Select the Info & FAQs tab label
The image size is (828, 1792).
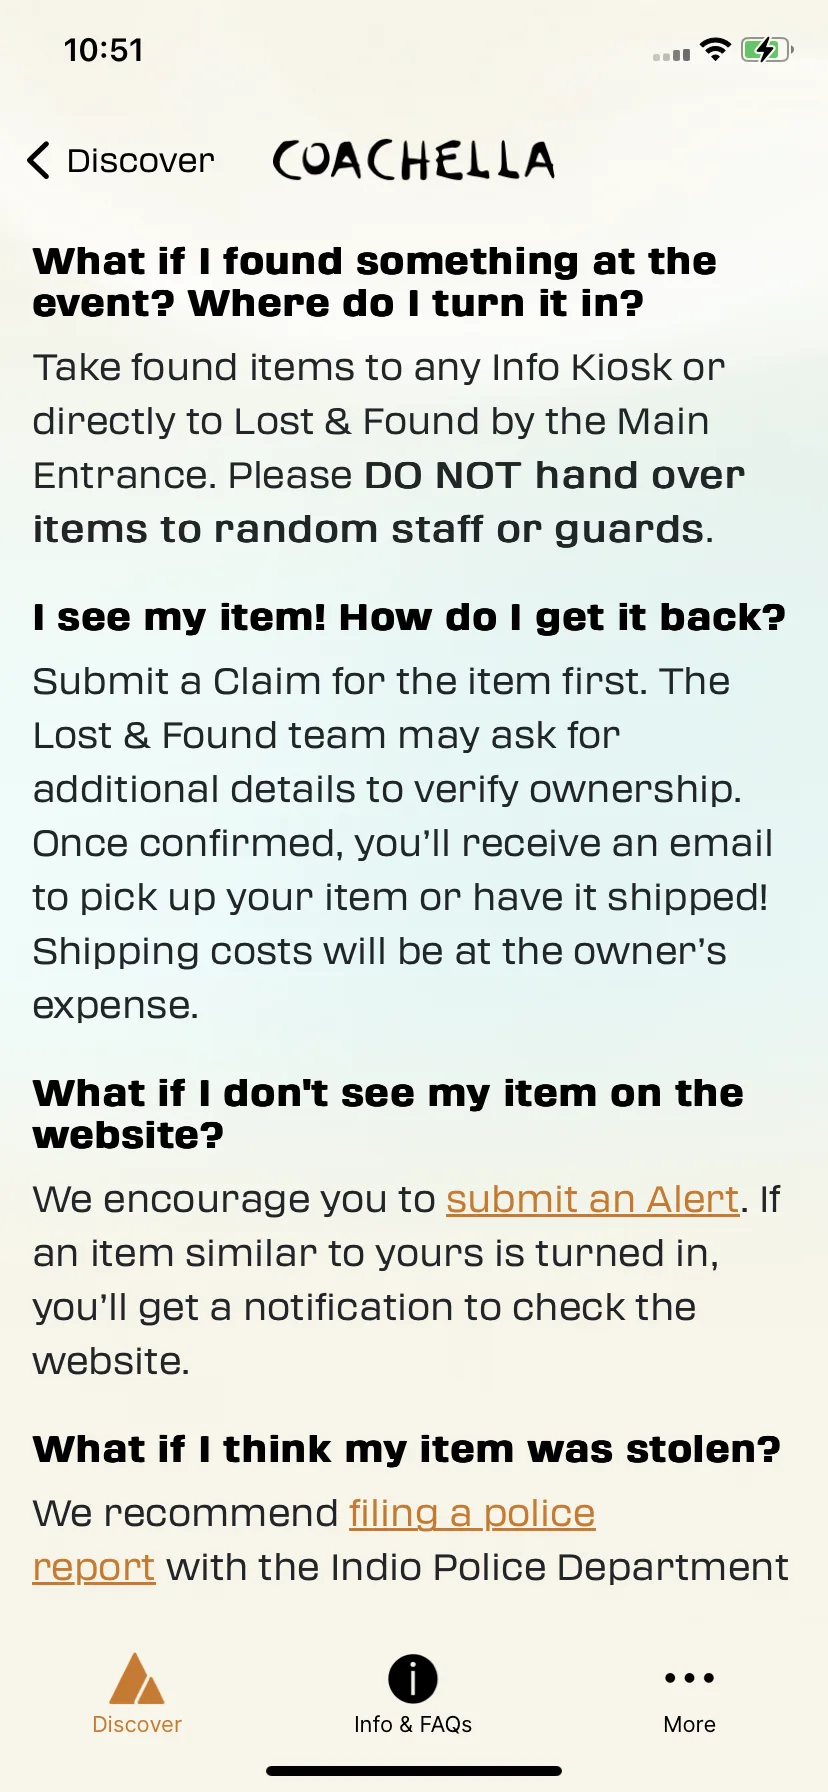click(413, 1724)
